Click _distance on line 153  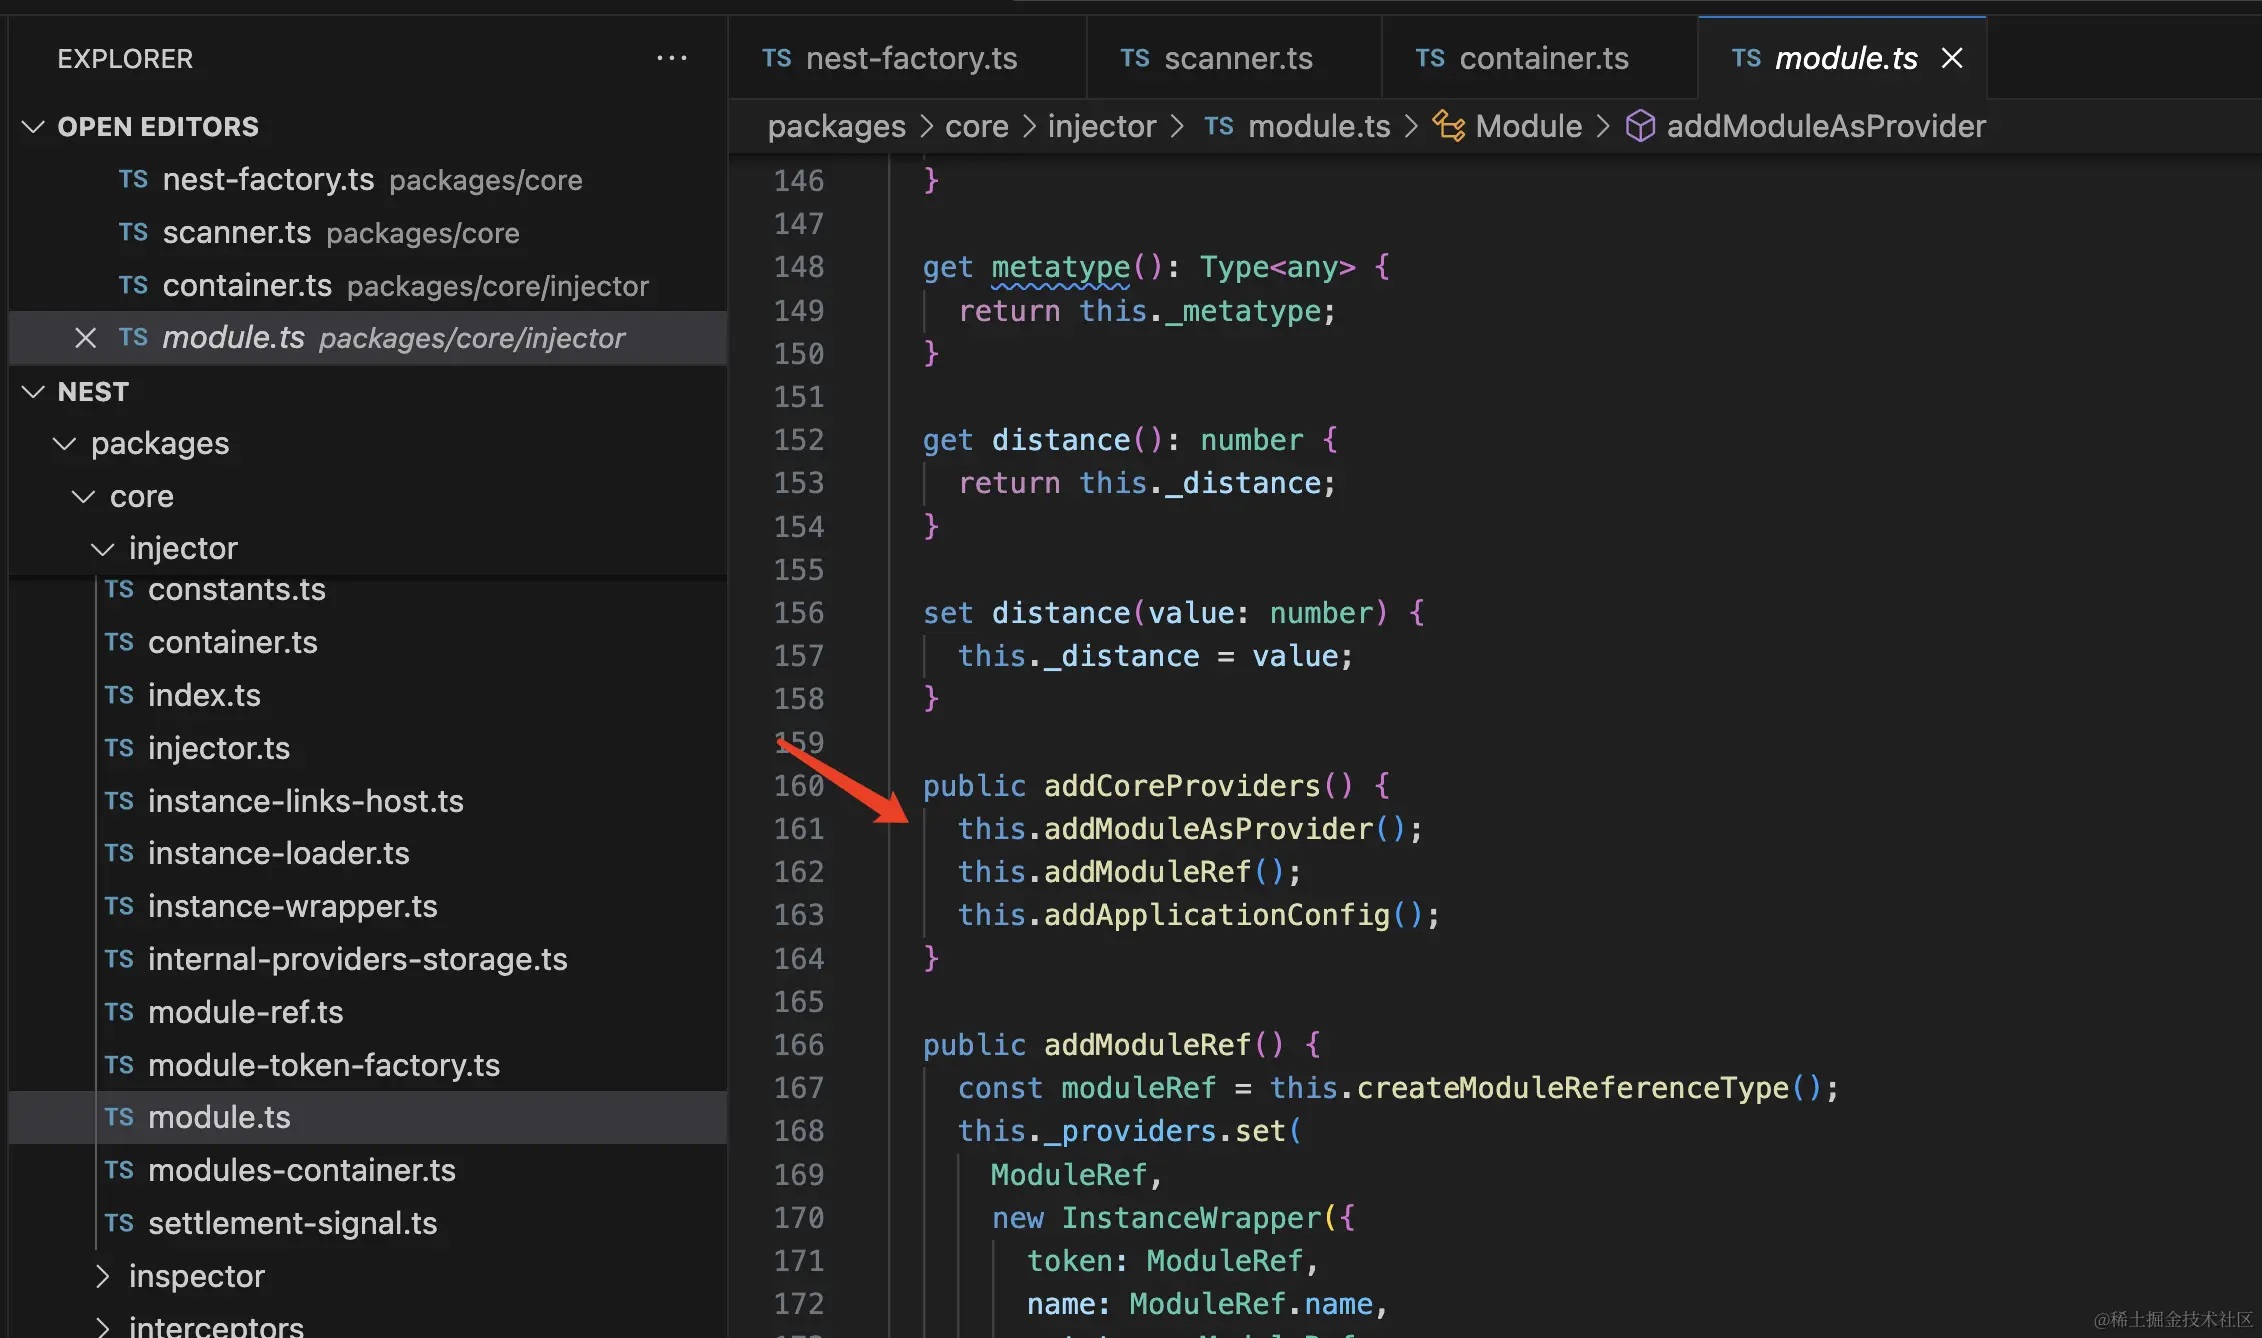tap(1243, 483)
